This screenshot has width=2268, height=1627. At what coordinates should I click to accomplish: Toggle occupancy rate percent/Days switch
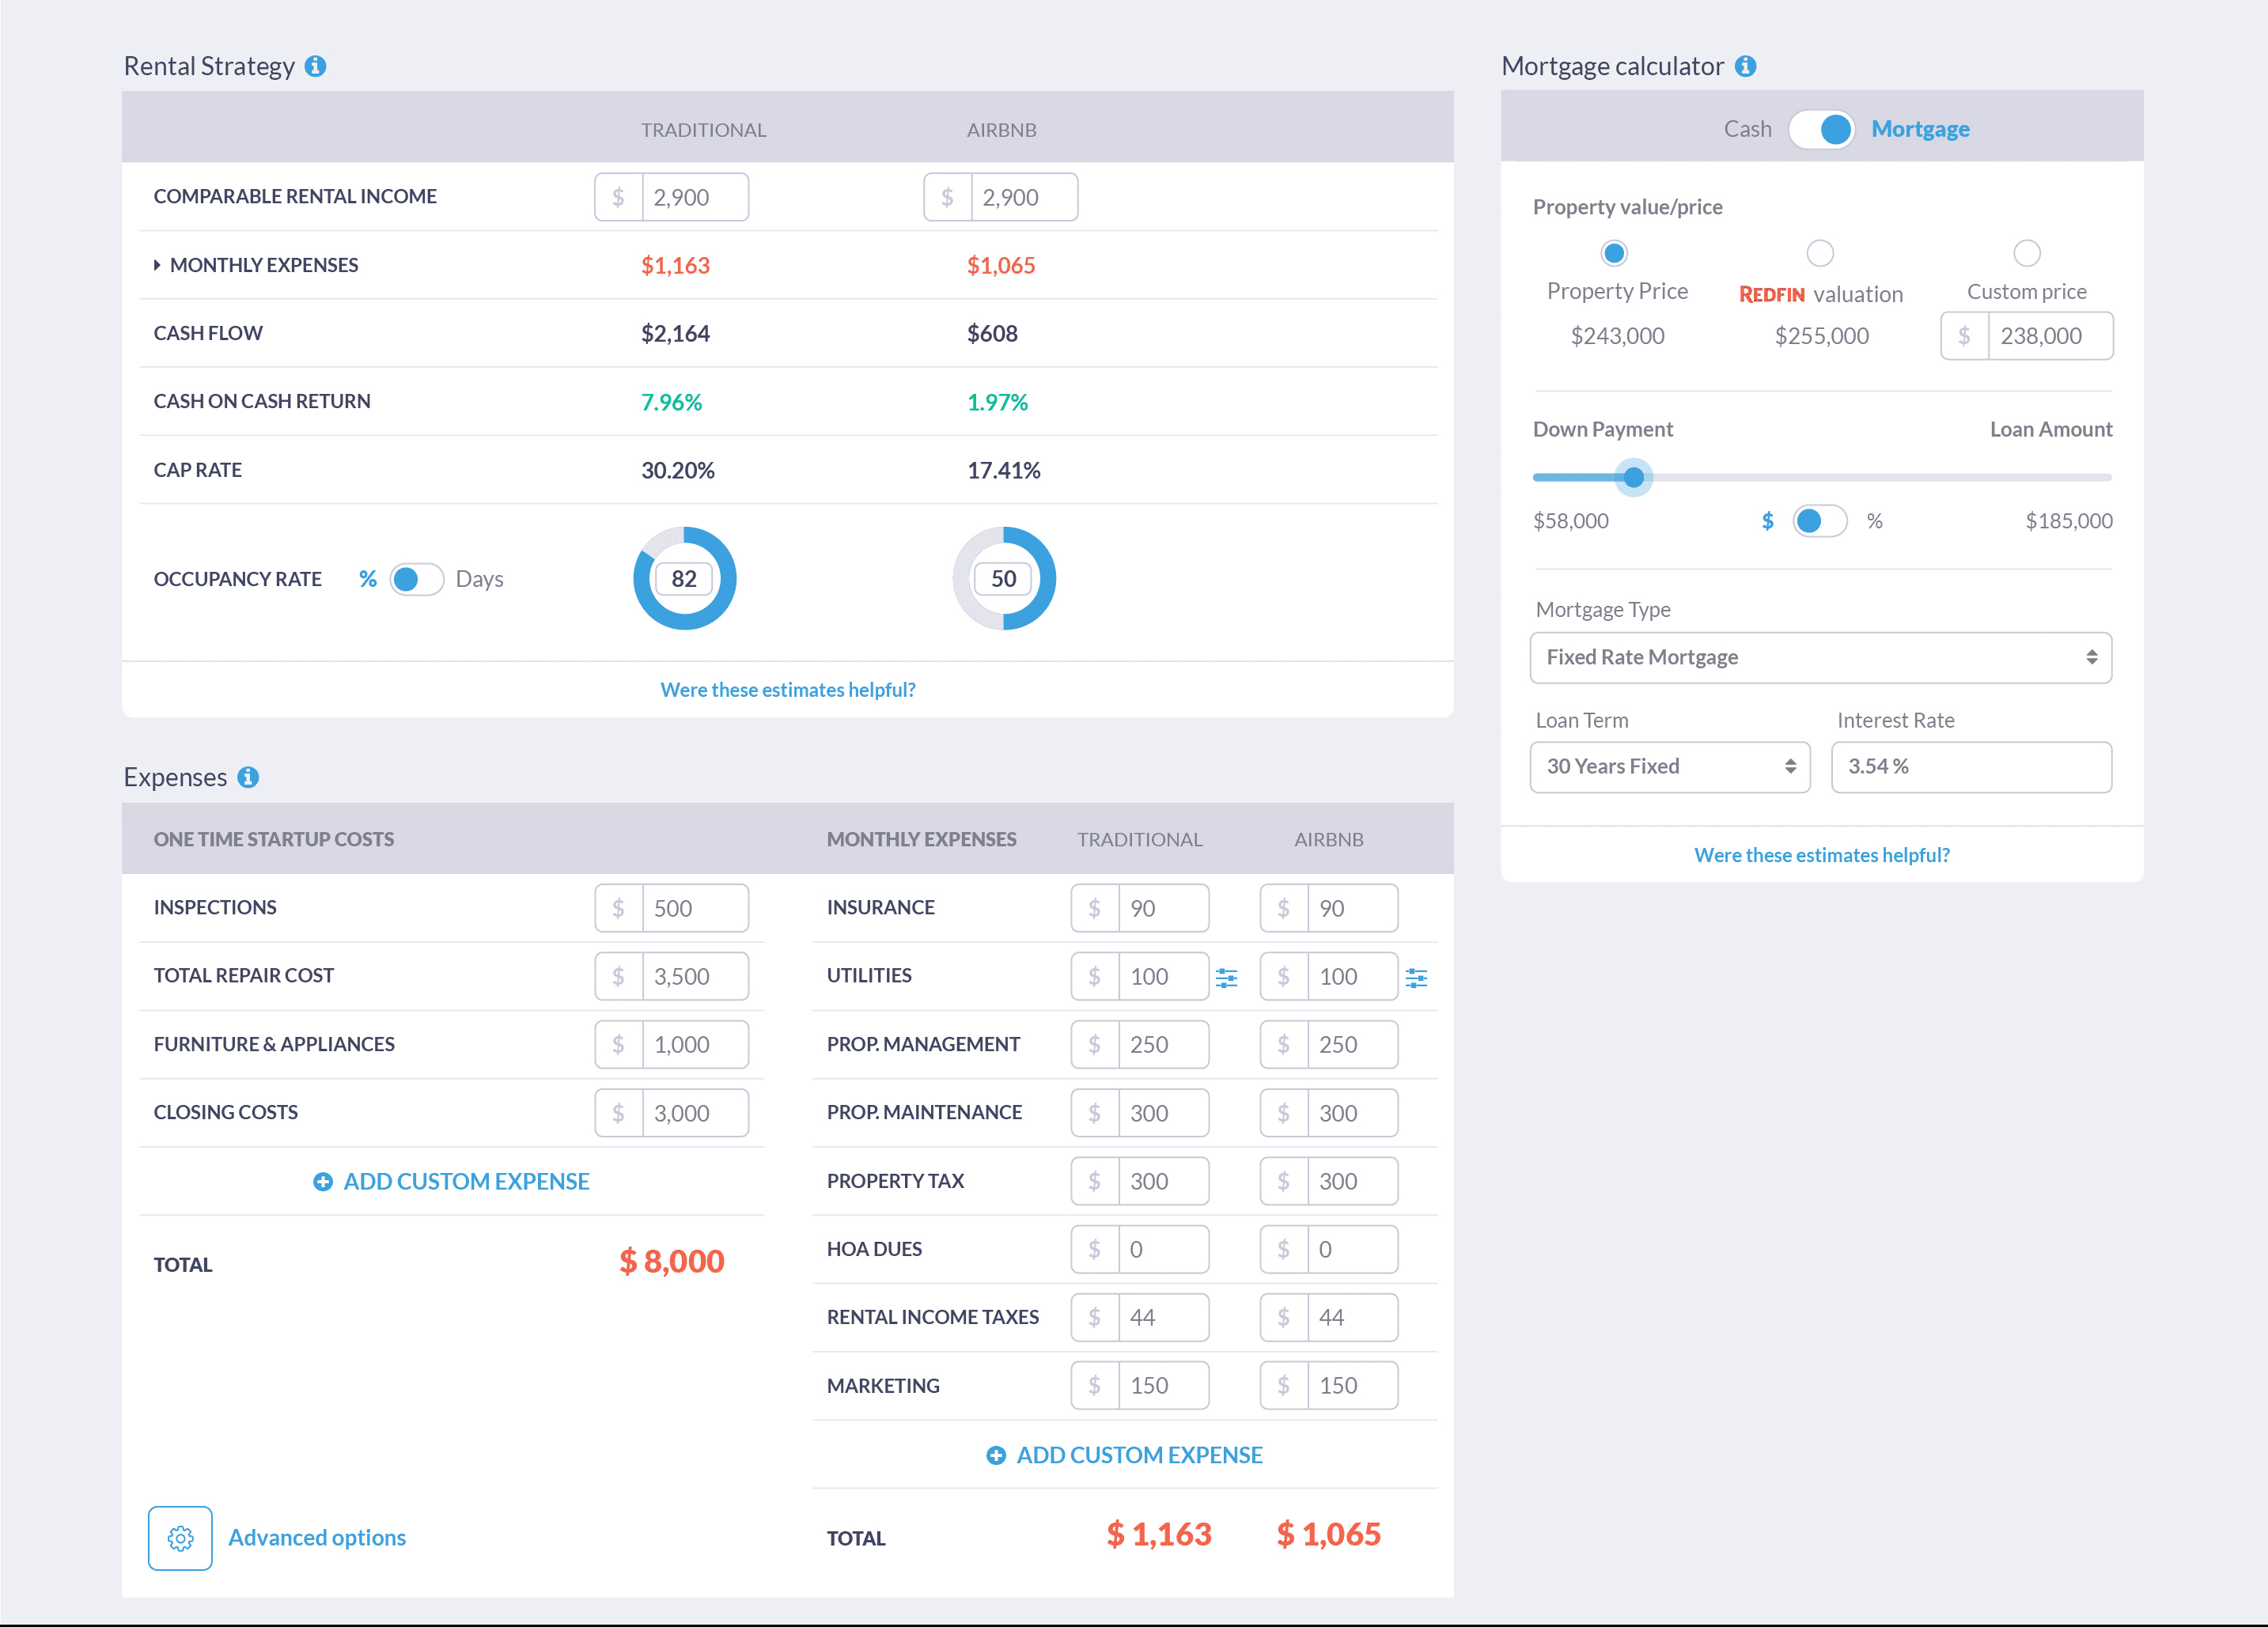pos(416,579)
